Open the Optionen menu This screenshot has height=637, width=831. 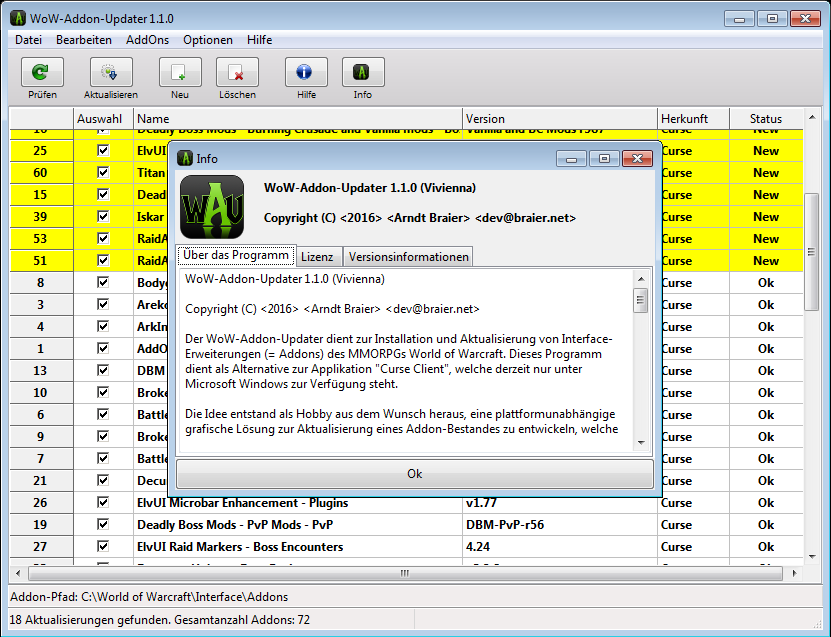click(208, 40)
